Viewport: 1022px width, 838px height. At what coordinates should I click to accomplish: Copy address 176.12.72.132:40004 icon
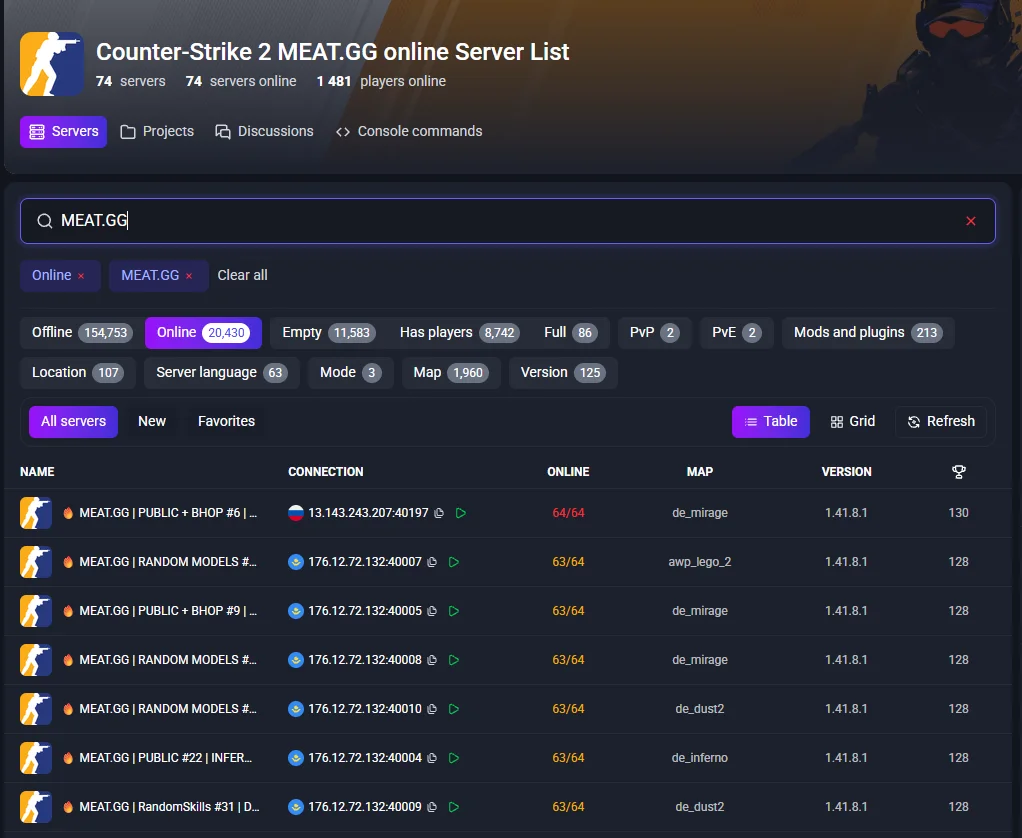coord(432,758)
